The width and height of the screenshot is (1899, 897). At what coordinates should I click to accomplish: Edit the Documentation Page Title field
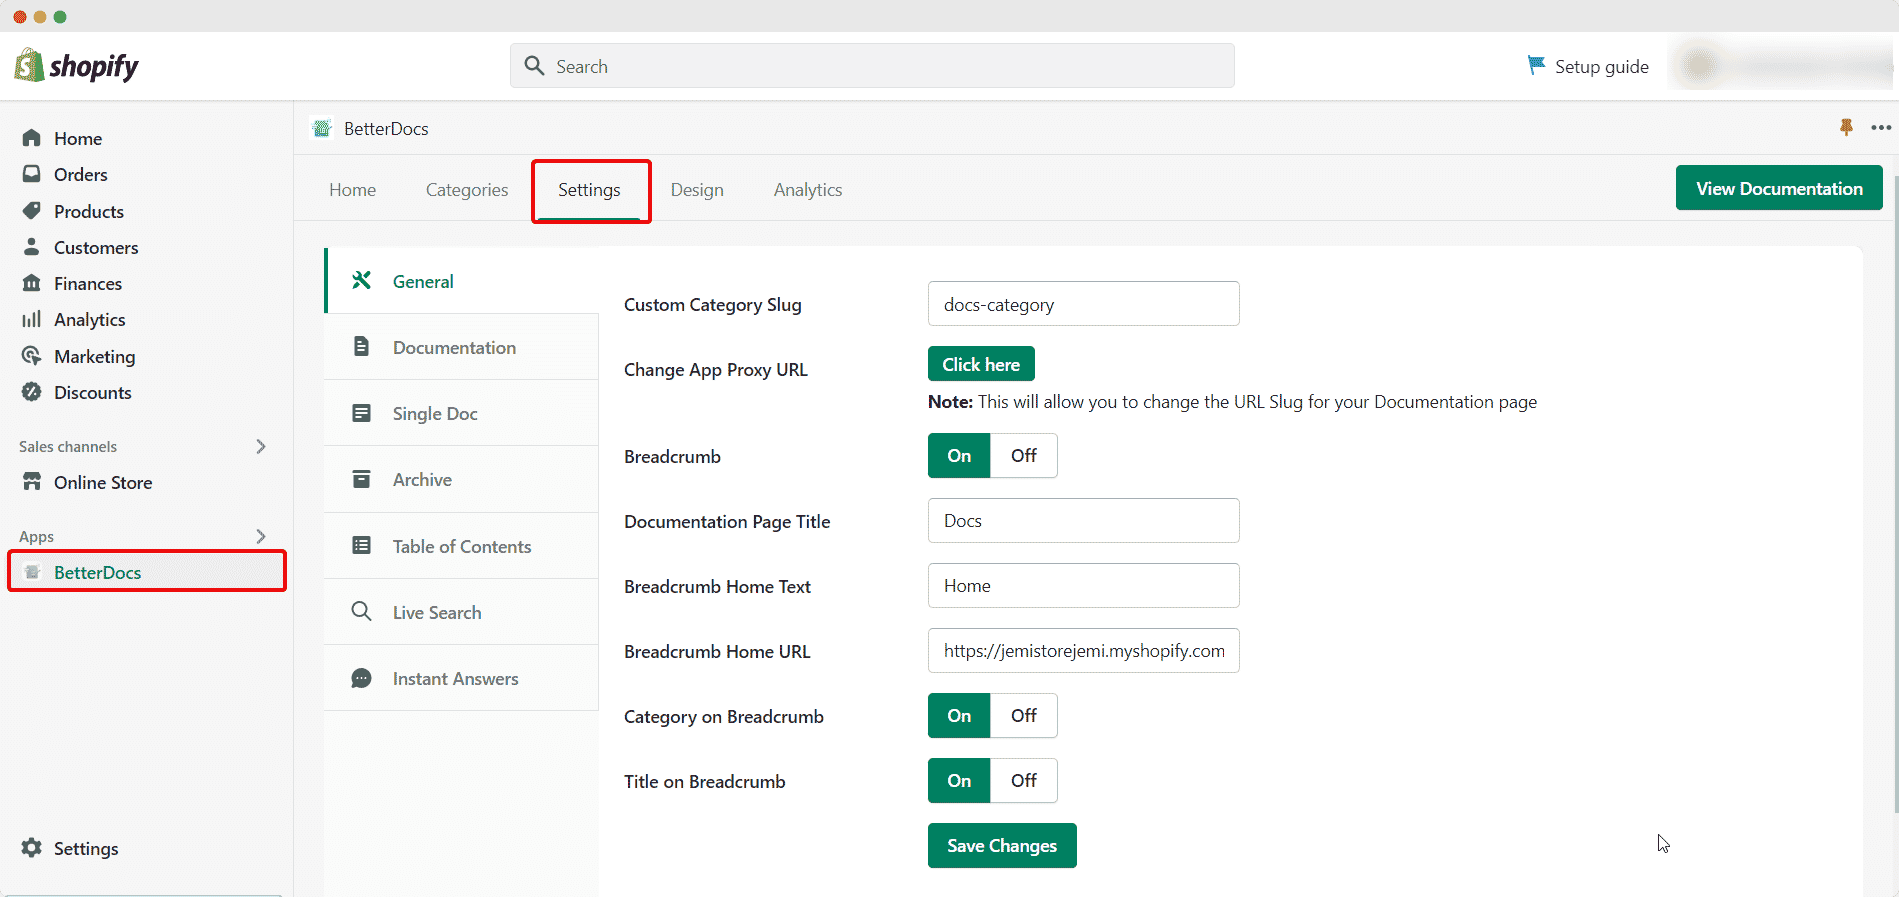point(1084,520)
